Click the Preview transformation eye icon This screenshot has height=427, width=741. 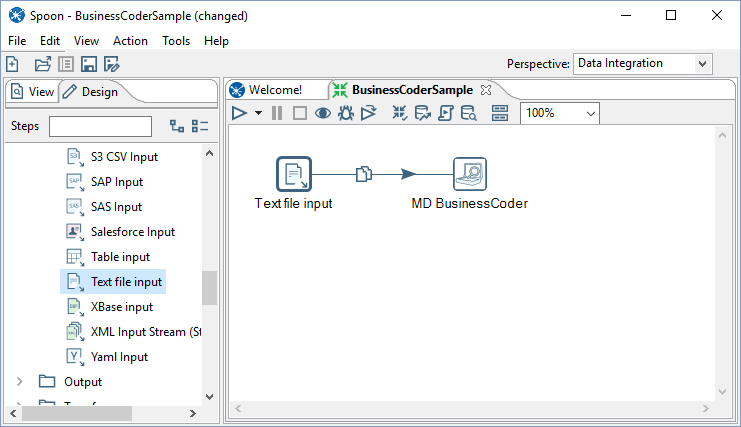point(323,113)
